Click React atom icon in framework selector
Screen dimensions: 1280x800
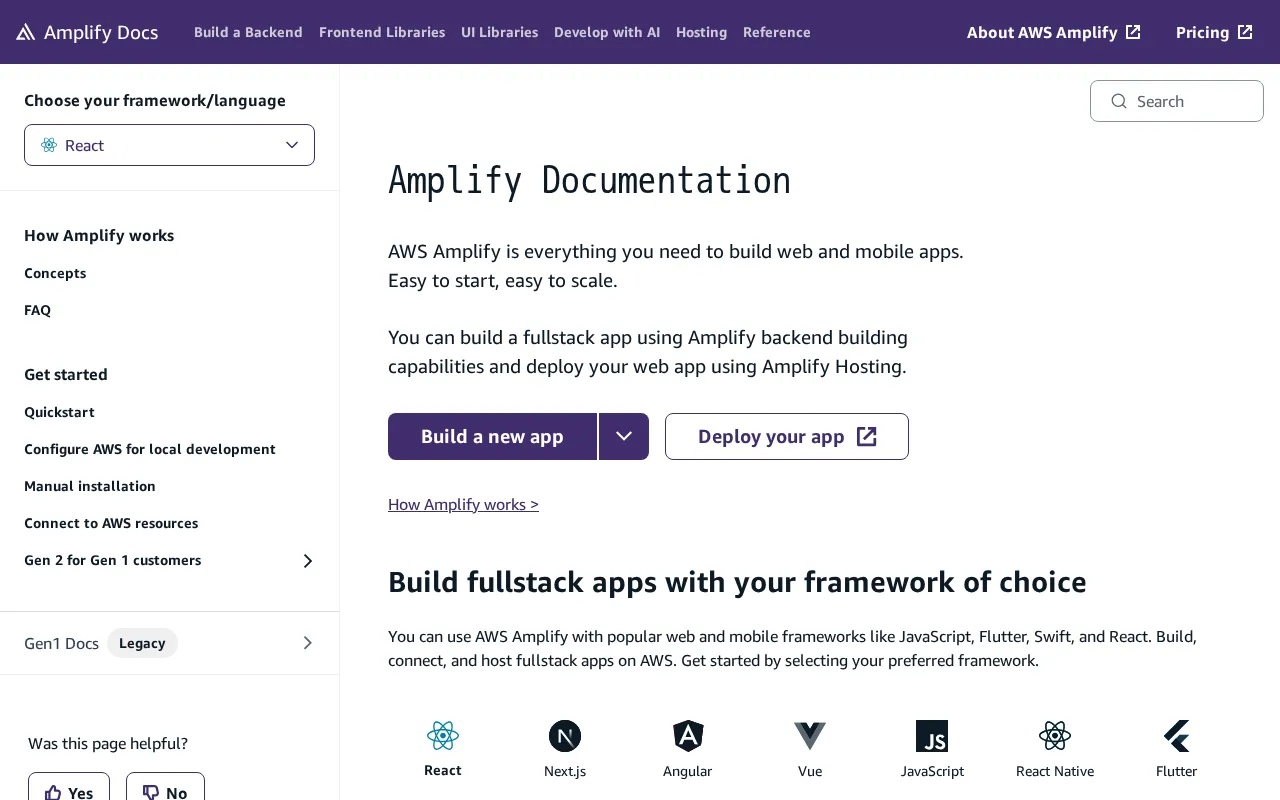tap(49, 145)
